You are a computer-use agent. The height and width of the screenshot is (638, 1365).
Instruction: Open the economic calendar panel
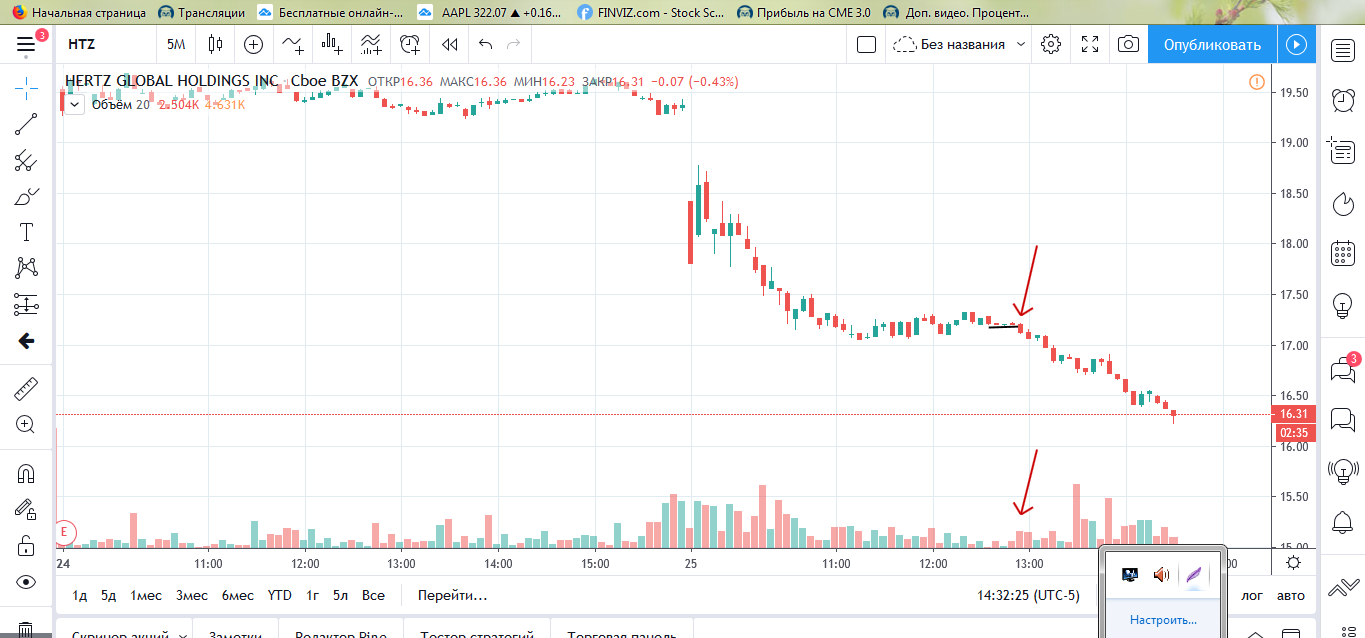1343,253
